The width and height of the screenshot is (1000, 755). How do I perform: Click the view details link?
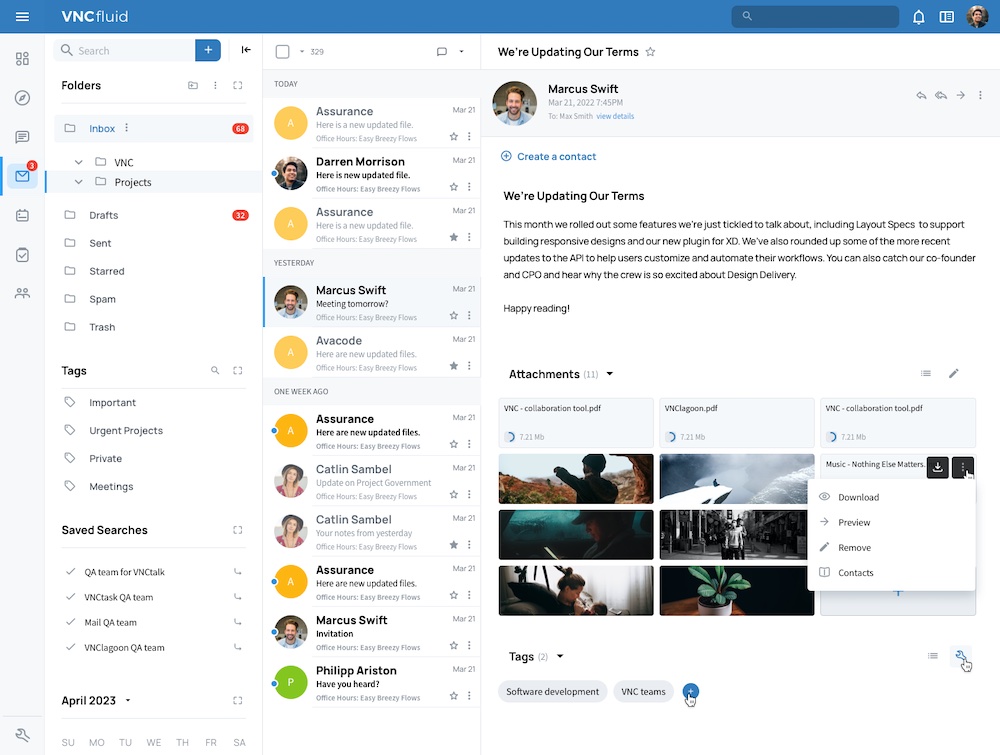(615, 116)
